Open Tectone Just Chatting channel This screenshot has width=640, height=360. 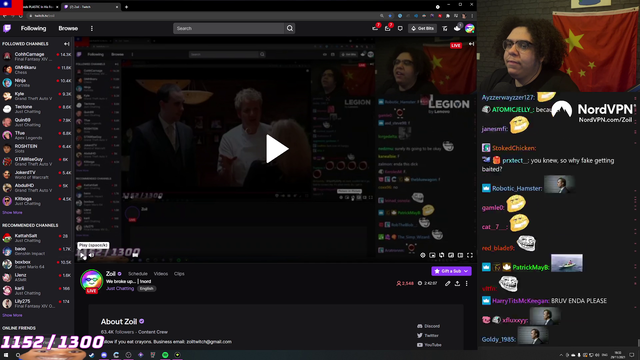pos(37,109)
